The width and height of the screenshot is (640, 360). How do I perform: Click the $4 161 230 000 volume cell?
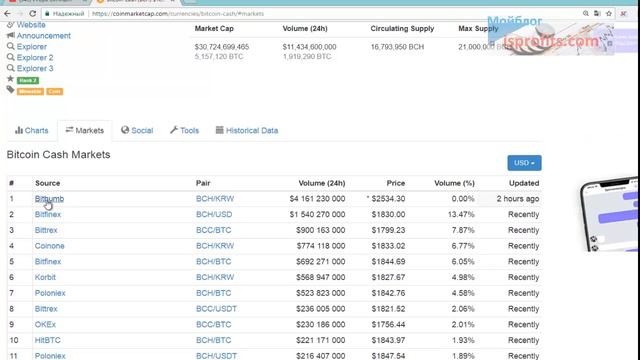[317, 199]
